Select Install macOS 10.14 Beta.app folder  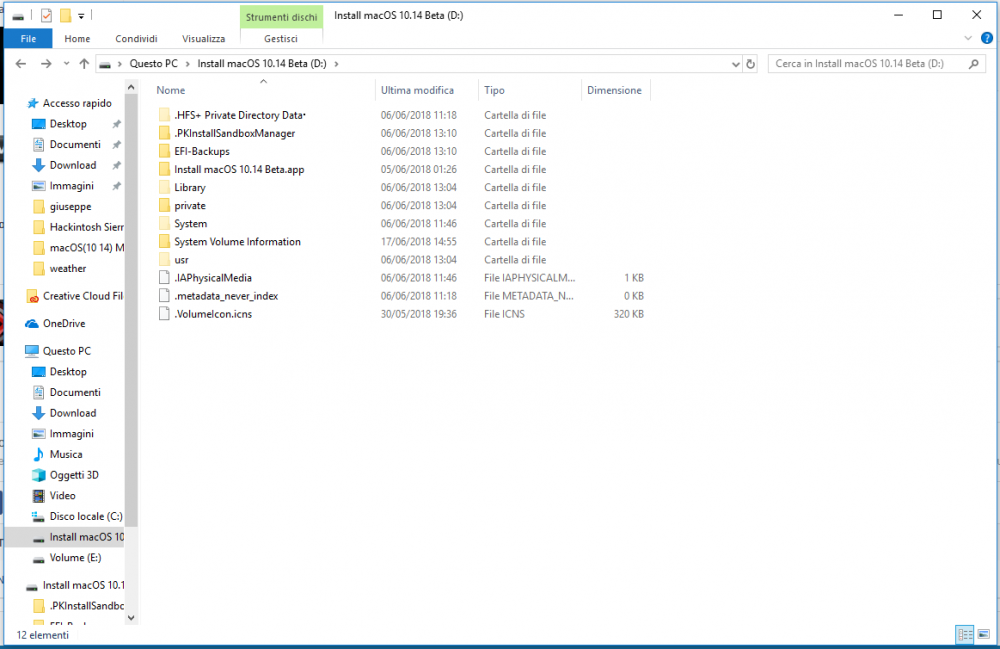pyautogui.click(x=239, y=170)
